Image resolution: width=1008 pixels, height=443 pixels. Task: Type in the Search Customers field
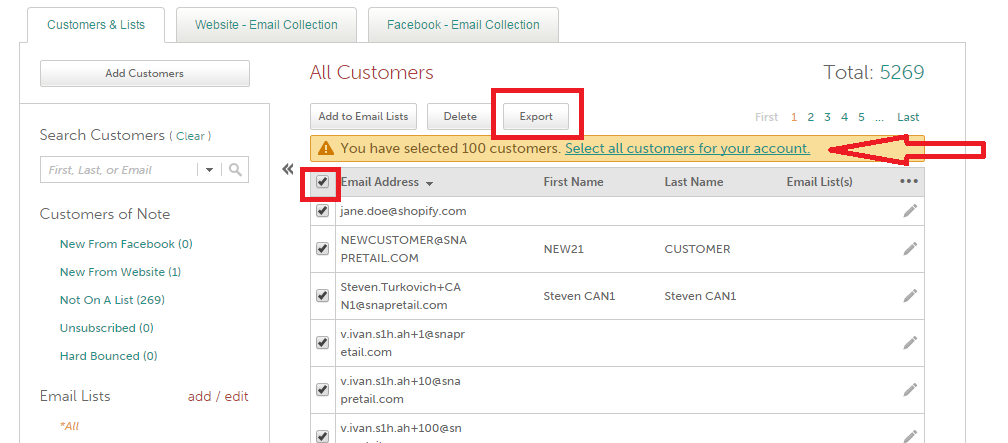[x=120, y=170]
